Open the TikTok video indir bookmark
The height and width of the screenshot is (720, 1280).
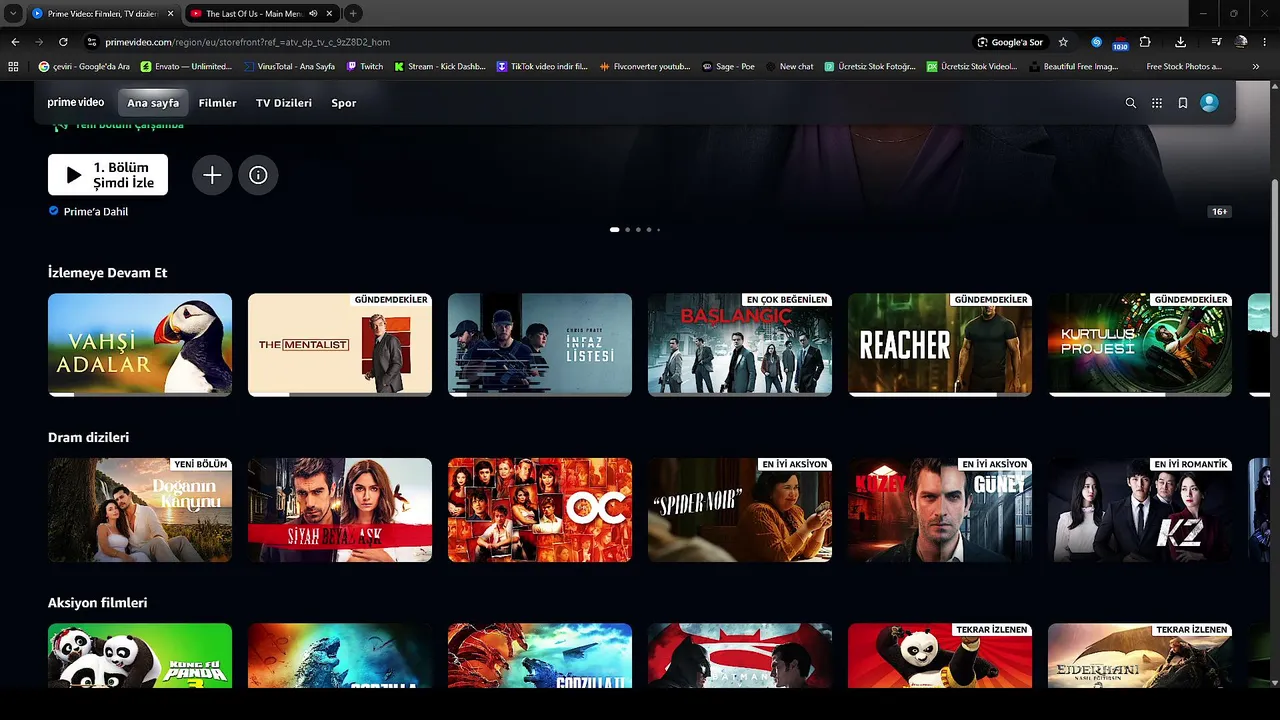542,66
